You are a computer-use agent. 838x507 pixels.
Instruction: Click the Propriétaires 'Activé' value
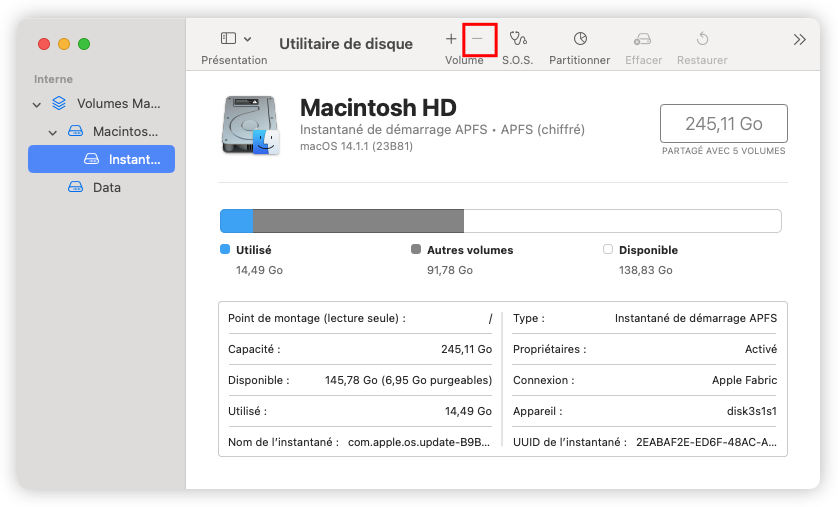click(x=761, y=349)
